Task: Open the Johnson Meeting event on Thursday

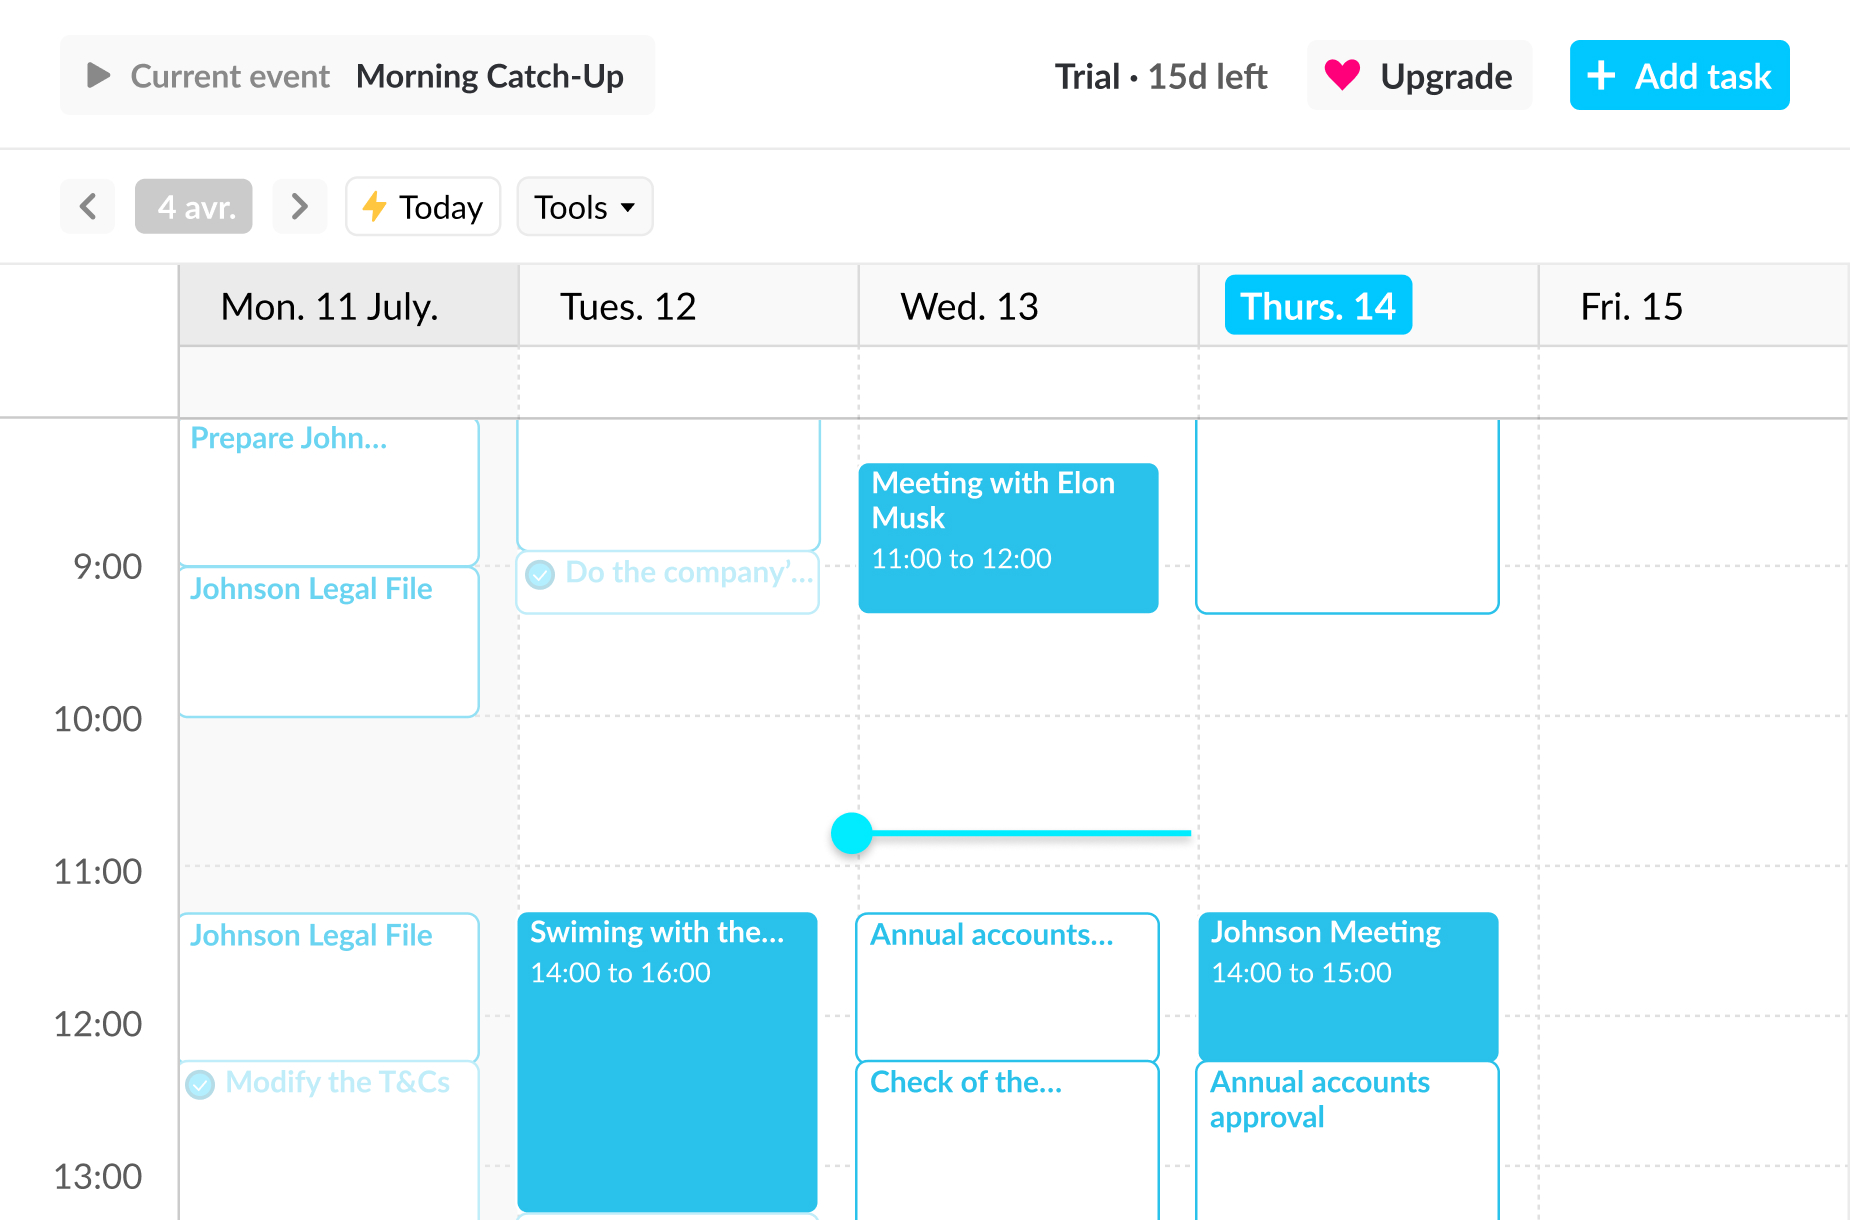Action: (1347, 985)
